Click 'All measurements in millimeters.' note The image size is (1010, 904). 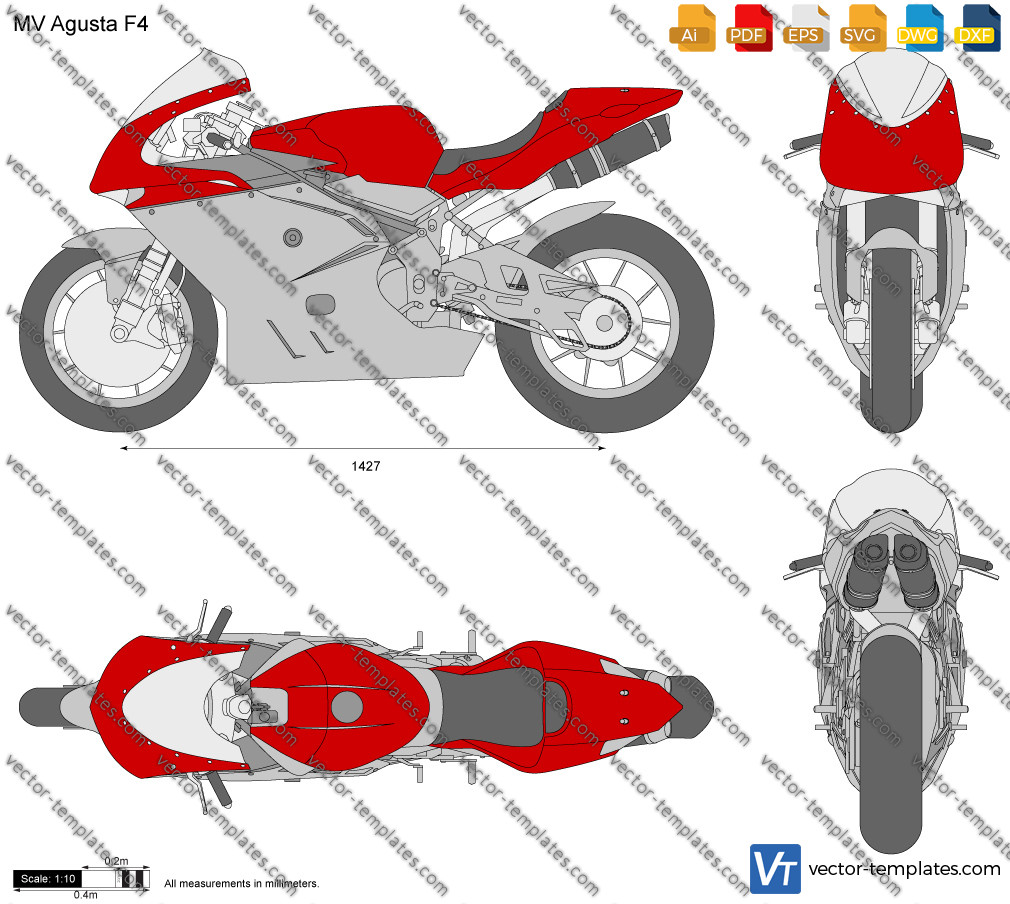[242, 883]
